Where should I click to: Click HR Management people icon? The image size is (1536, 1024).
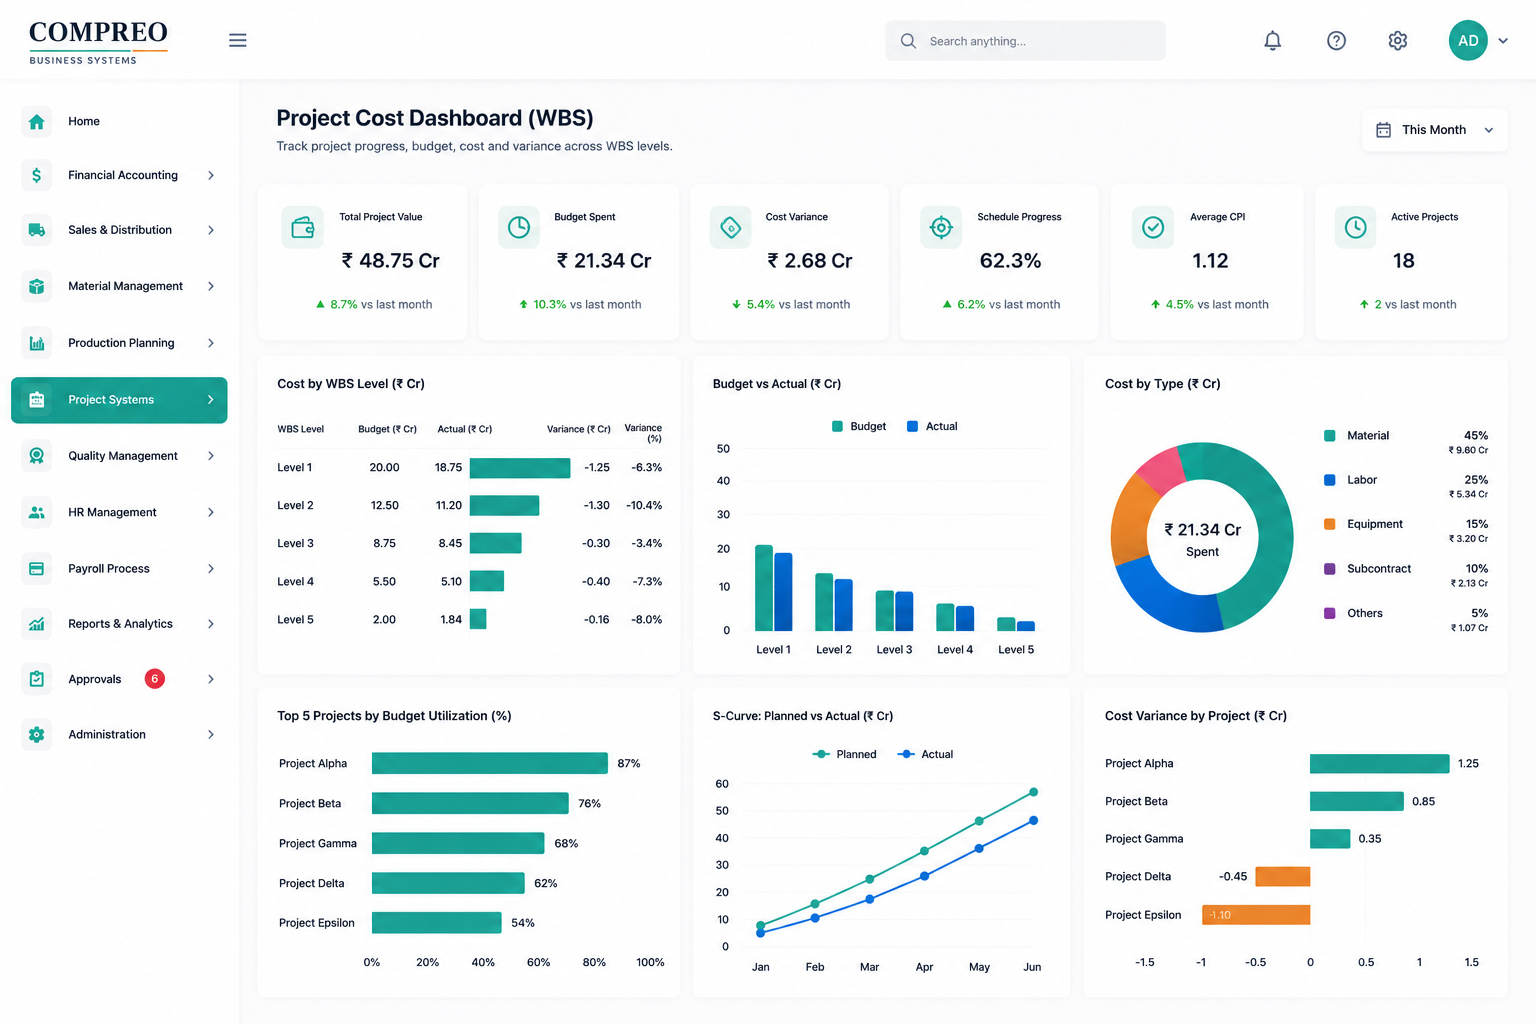[x=37, y=512]
